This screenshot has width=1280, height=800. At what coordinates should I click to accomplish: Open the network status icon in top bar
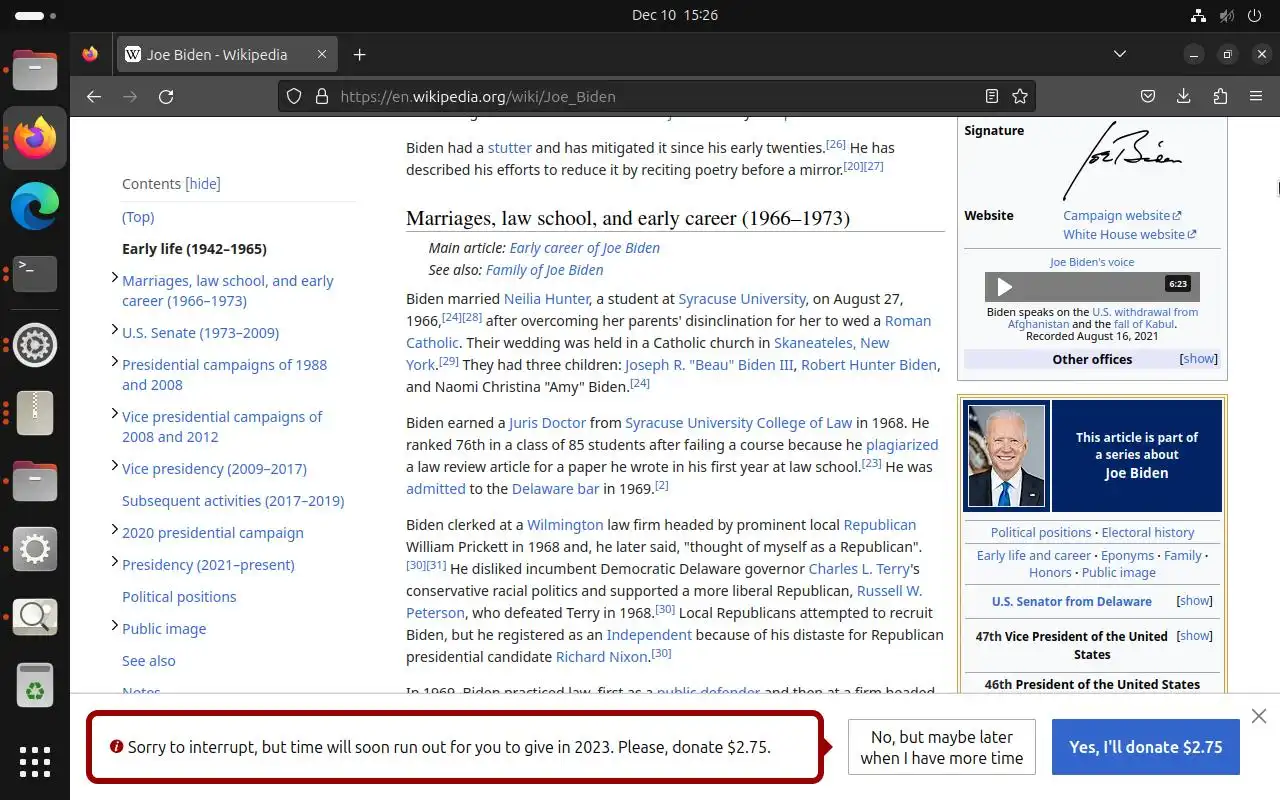coord(1198,15)
